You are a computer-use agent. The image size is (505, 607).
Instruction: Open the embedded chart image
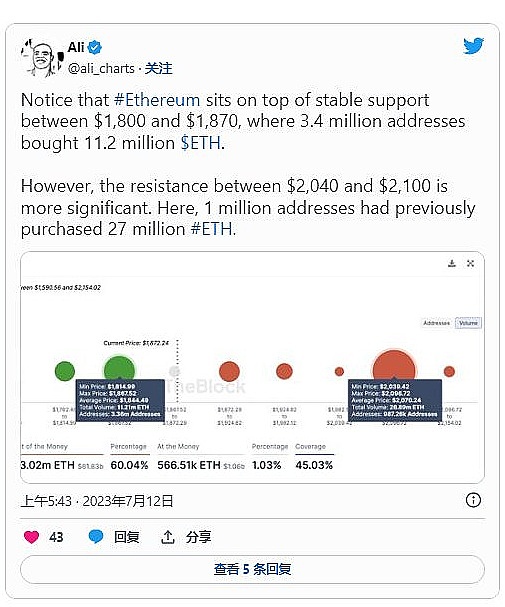coord(252,367)
